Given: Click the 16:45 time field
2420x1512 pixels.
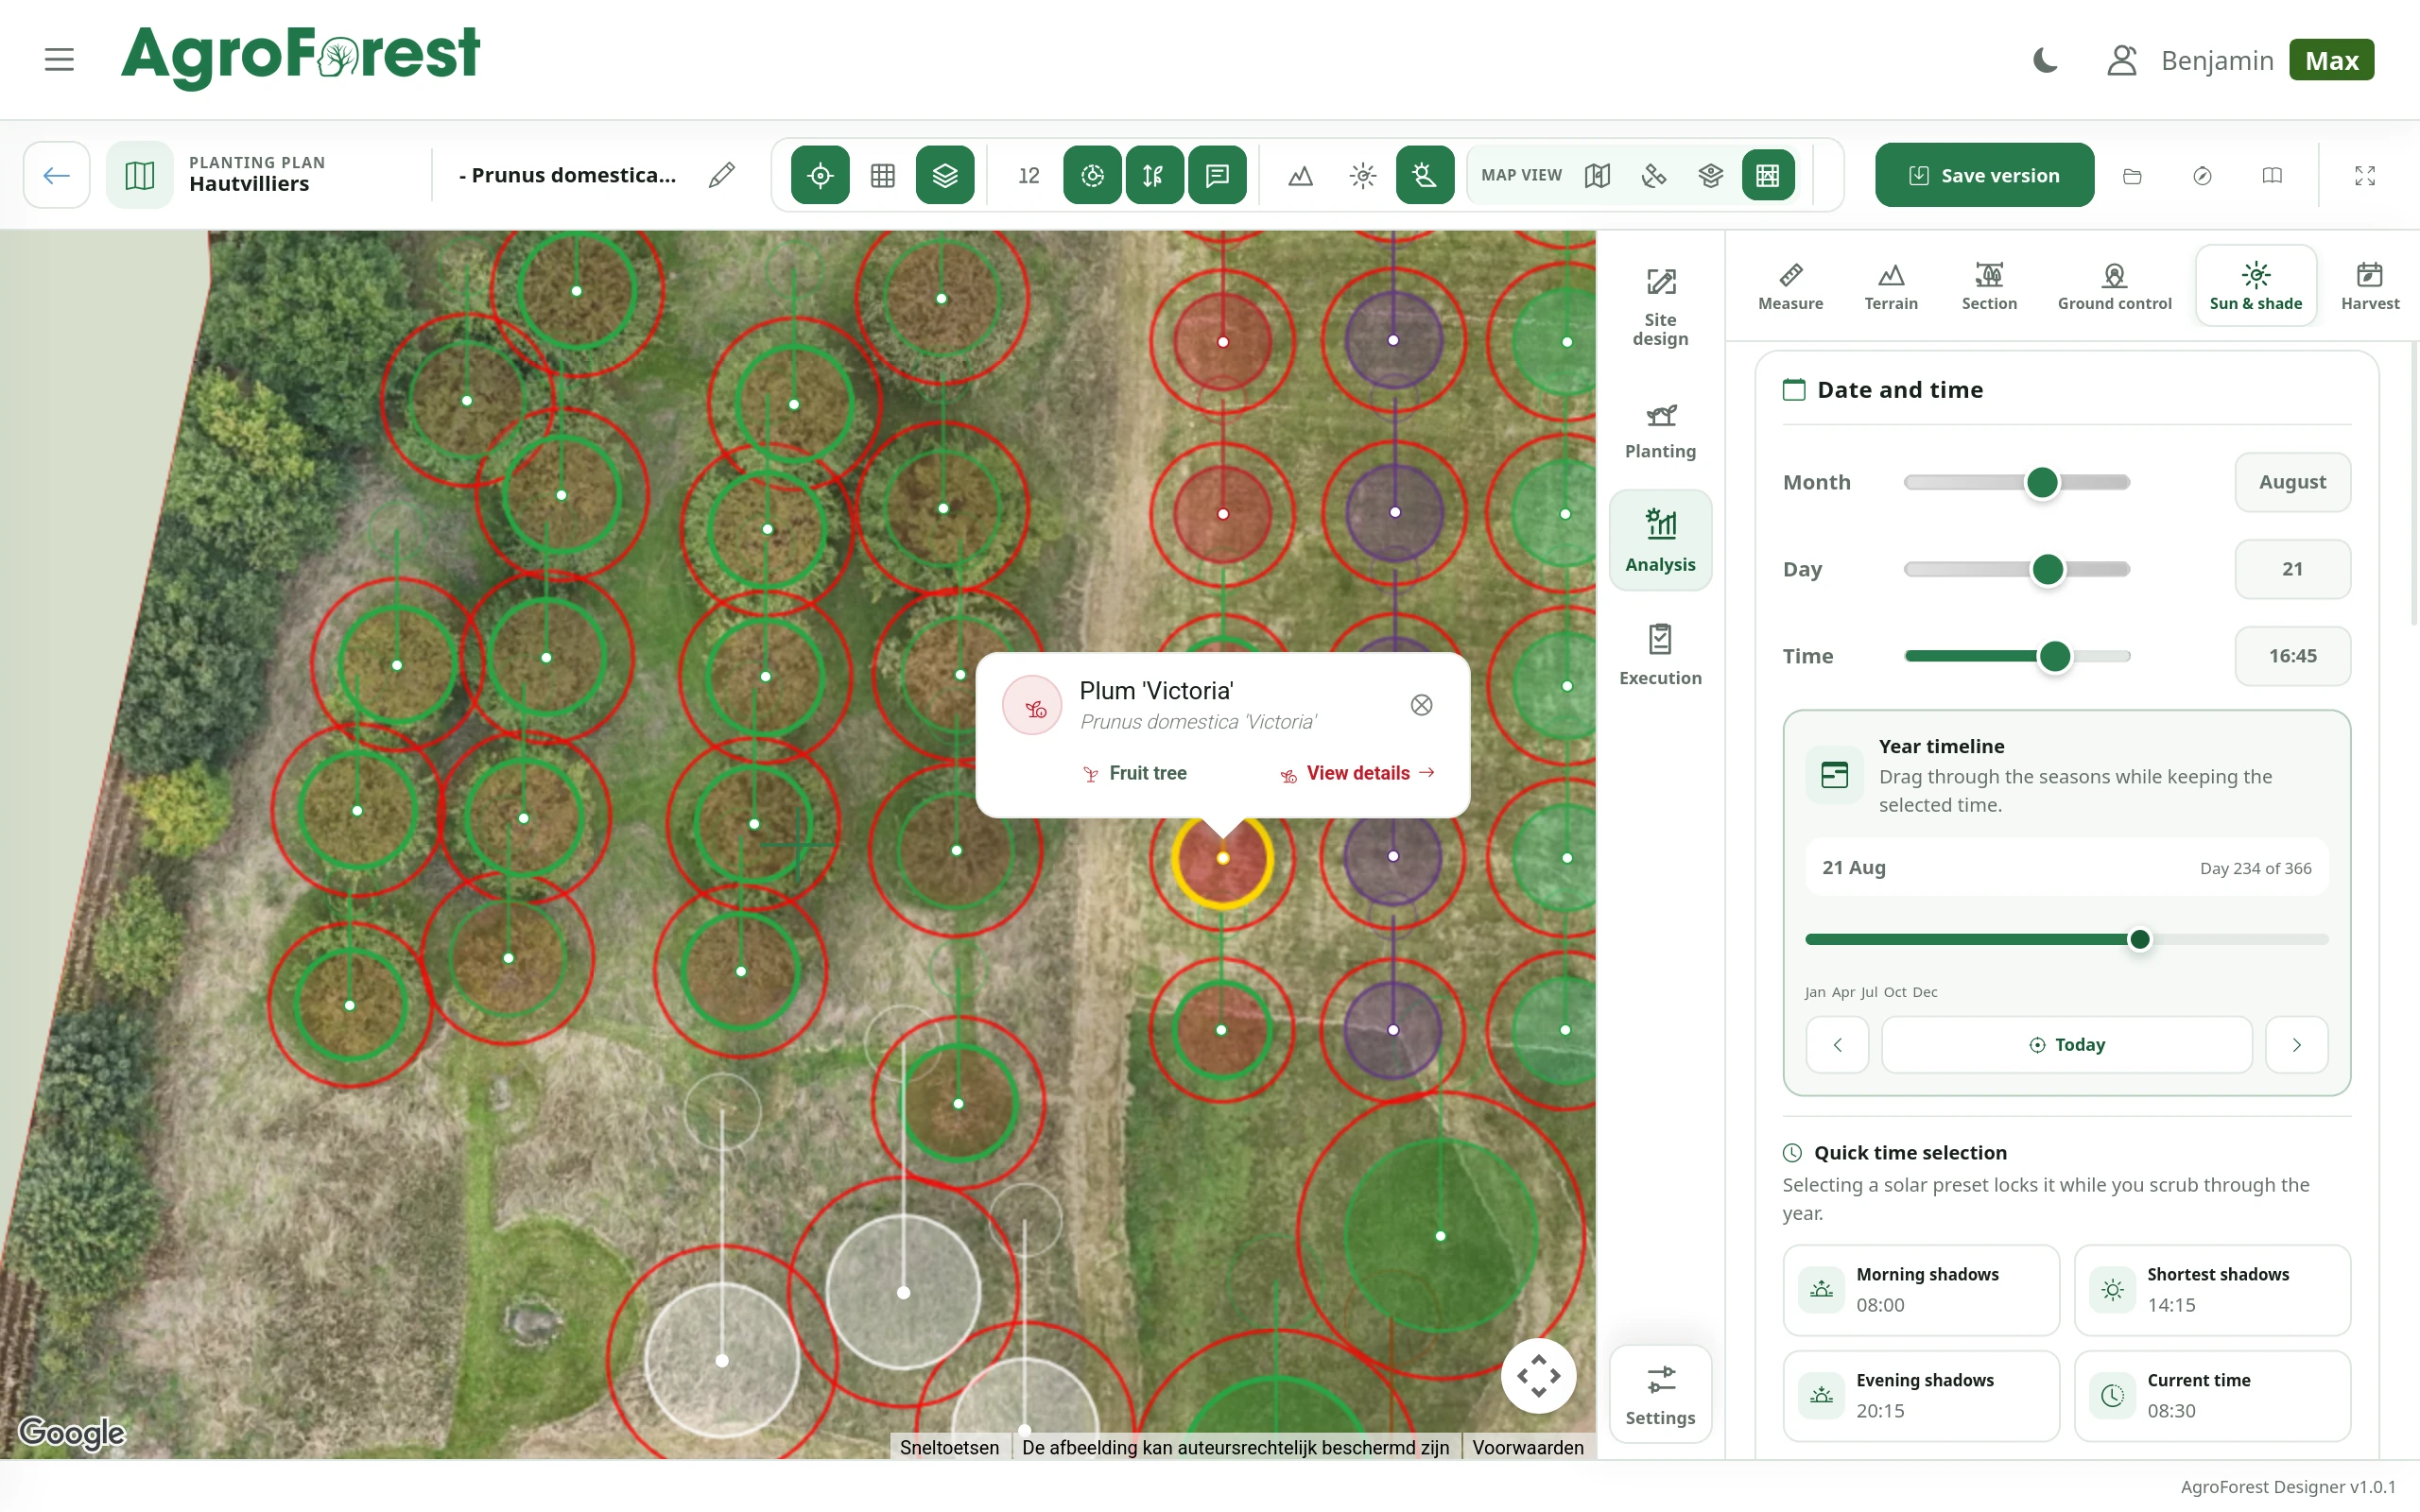Looking at the screenshot, I should coord(2292,657).
